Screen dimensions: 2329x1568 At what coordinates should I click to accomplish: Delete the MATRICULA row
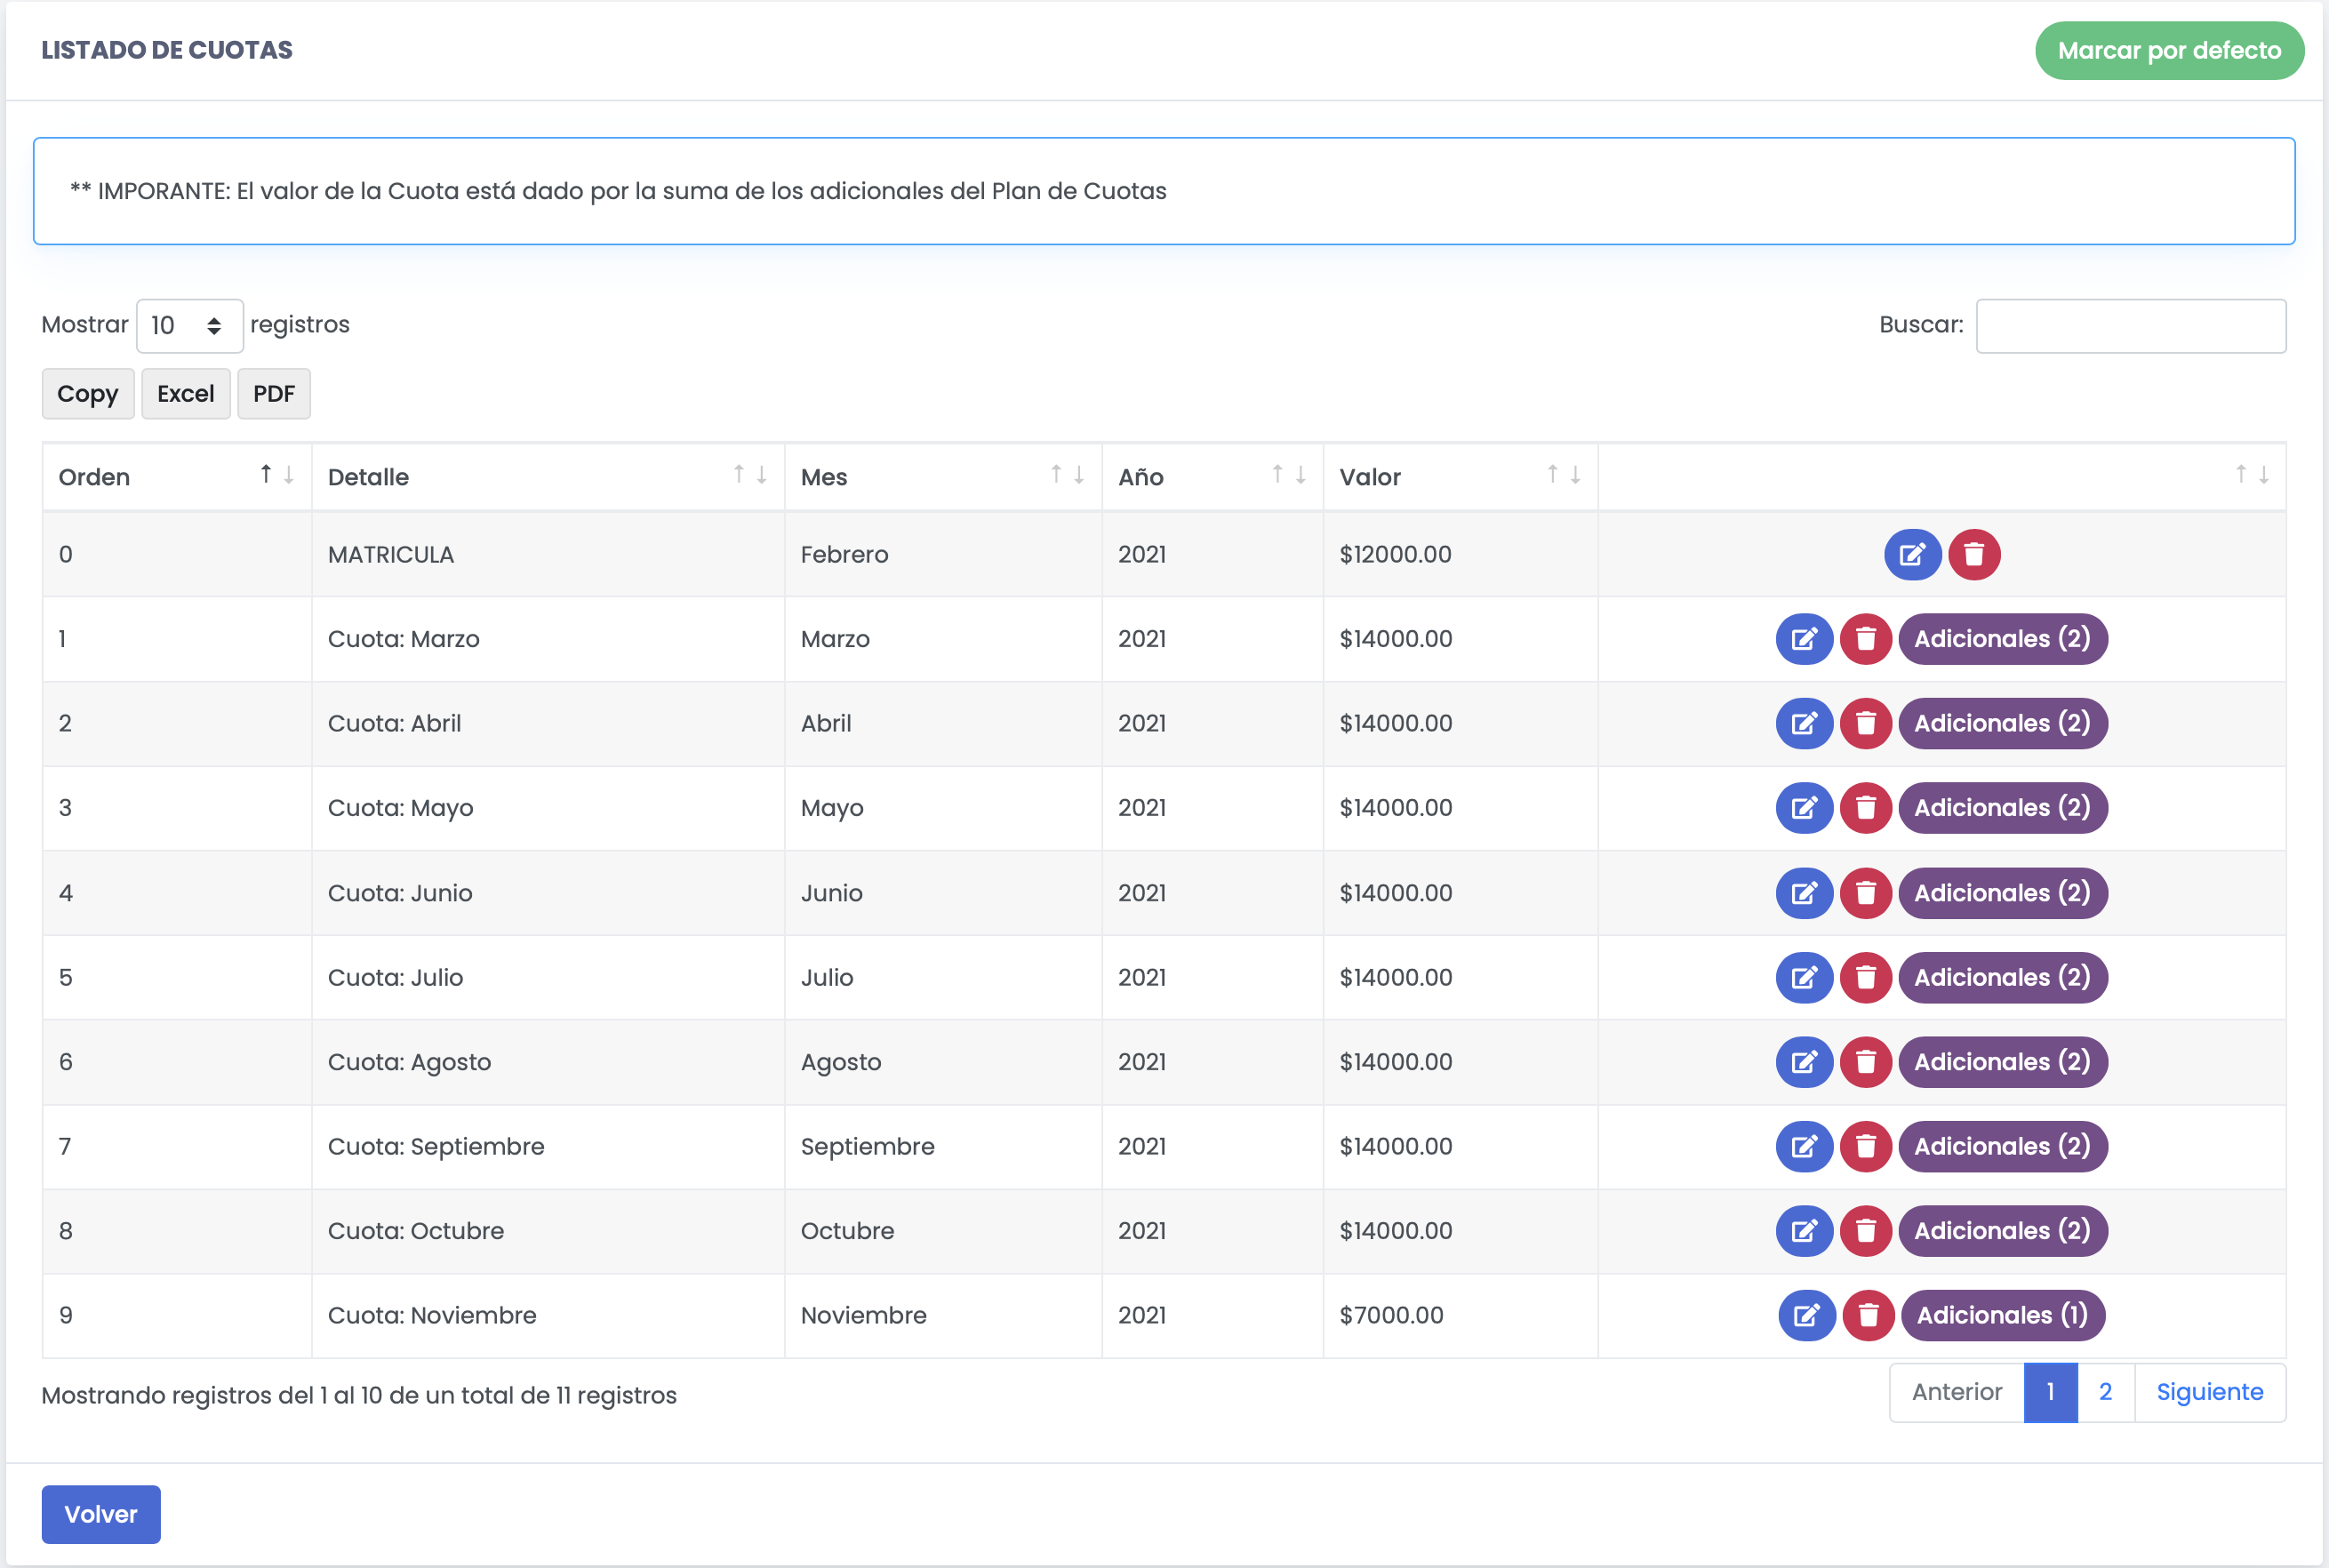point(1974,554)
